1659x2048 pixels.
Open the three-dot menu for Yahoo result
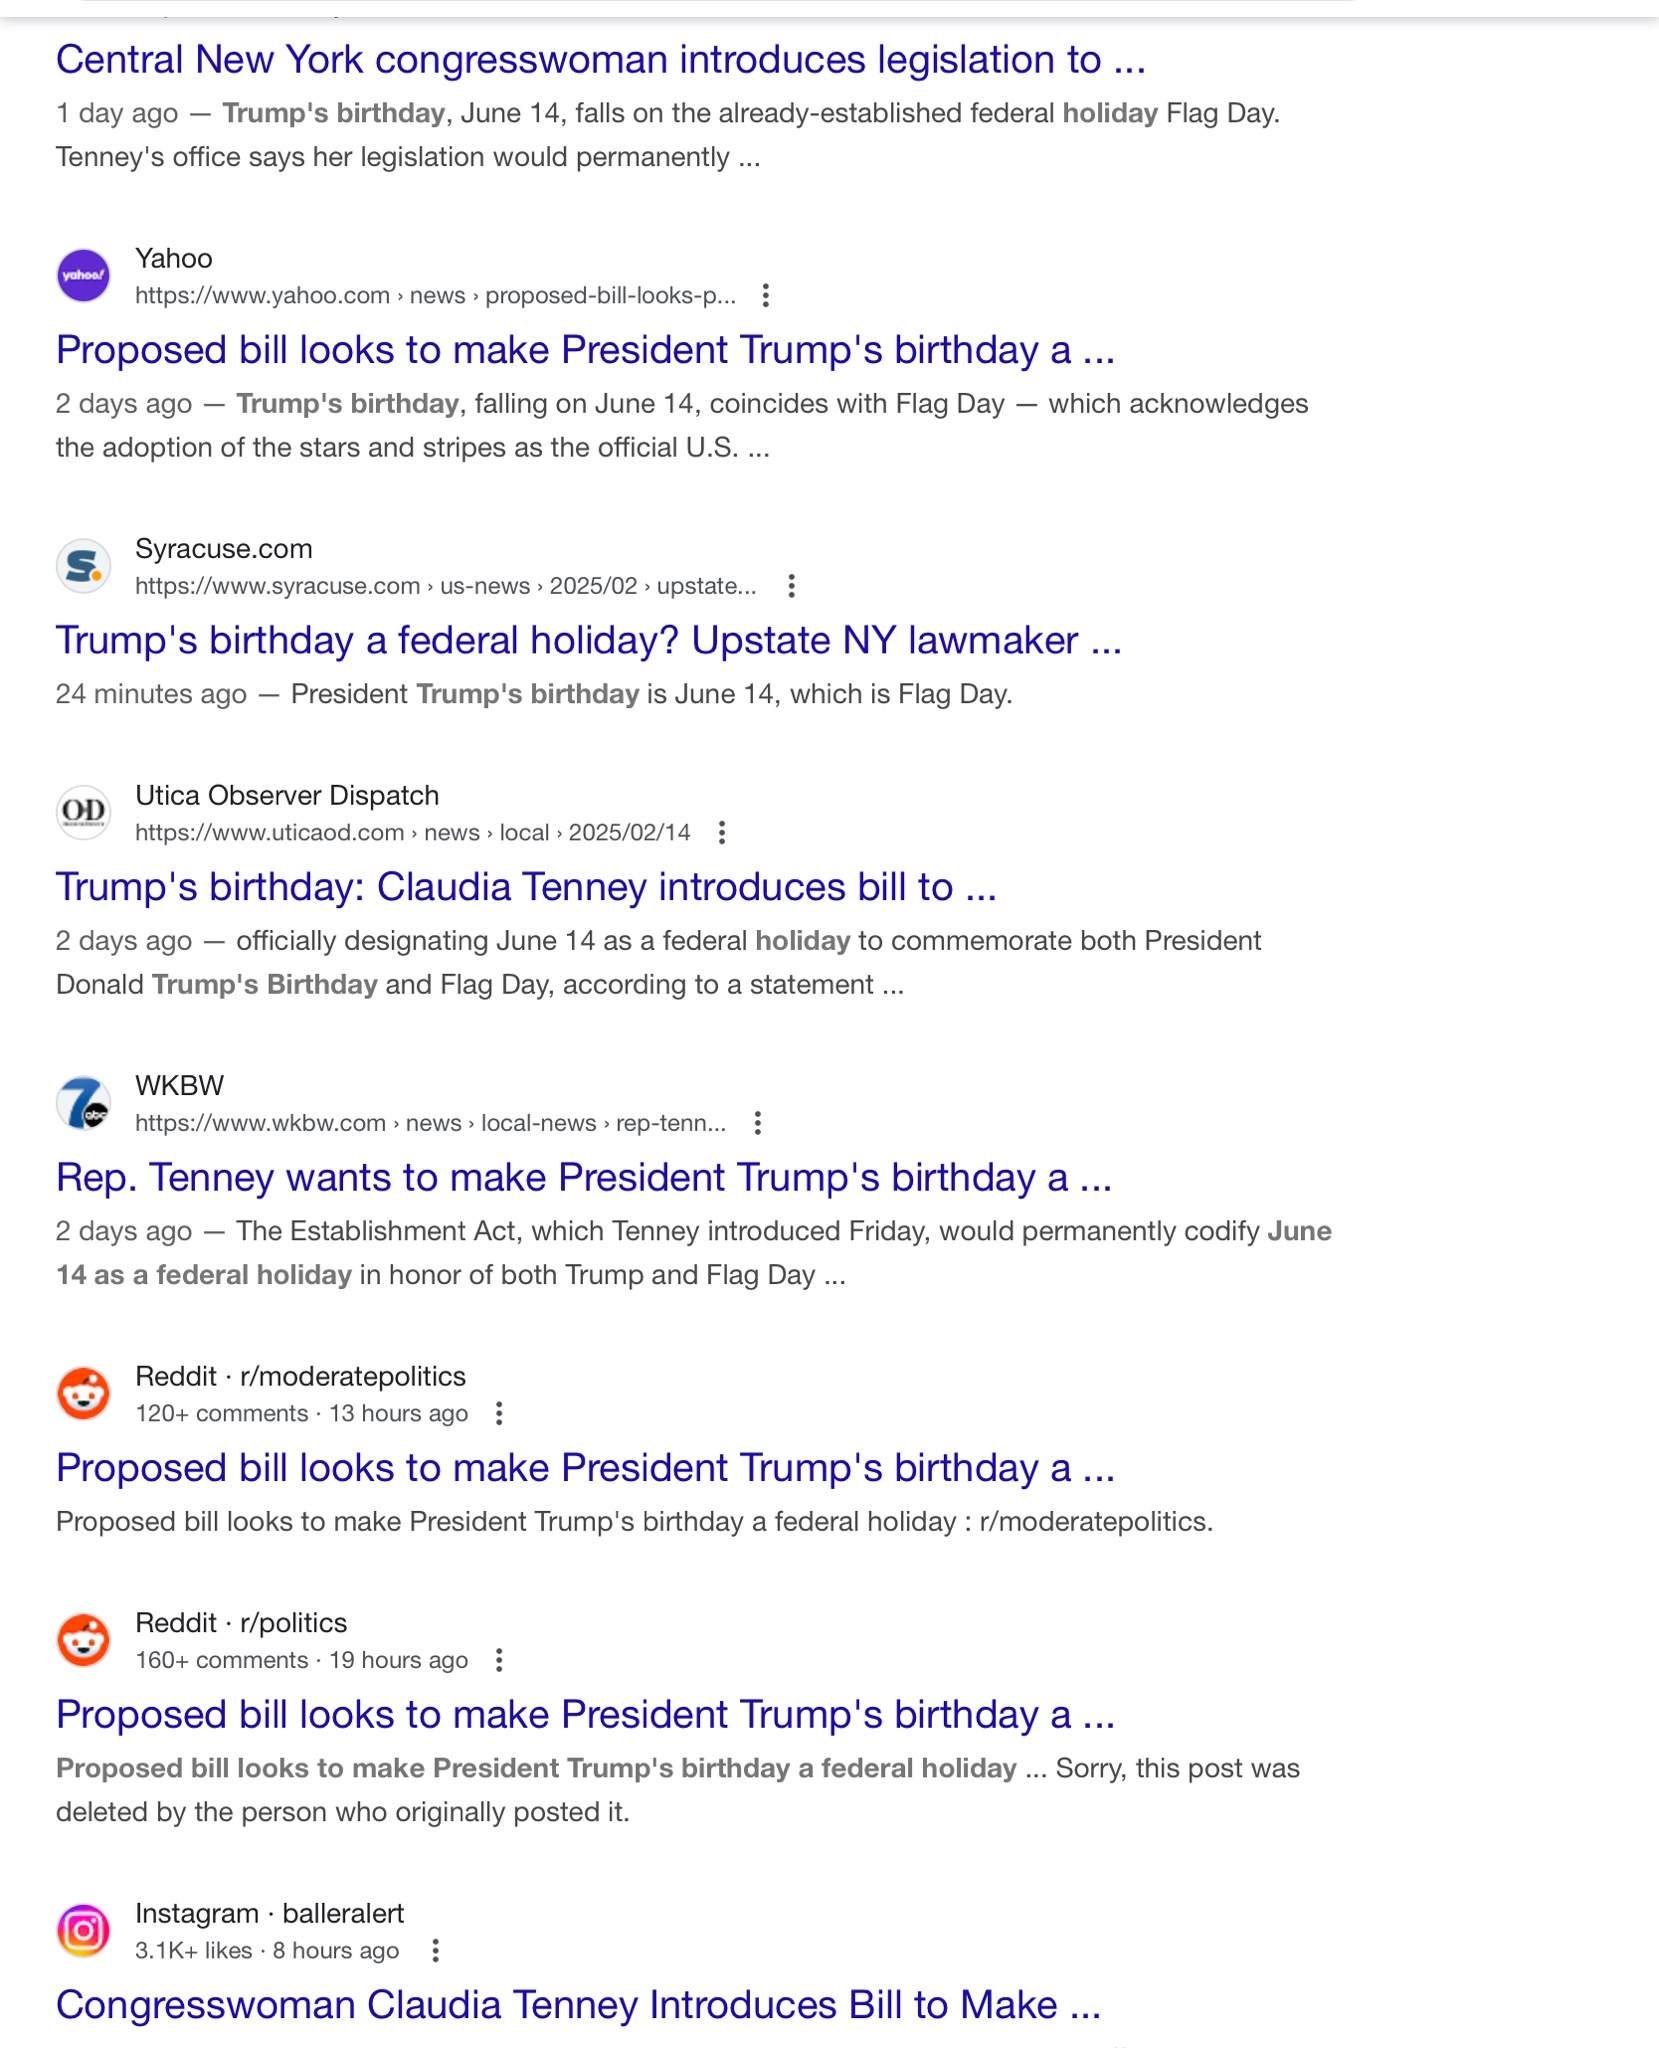(765, 296)
